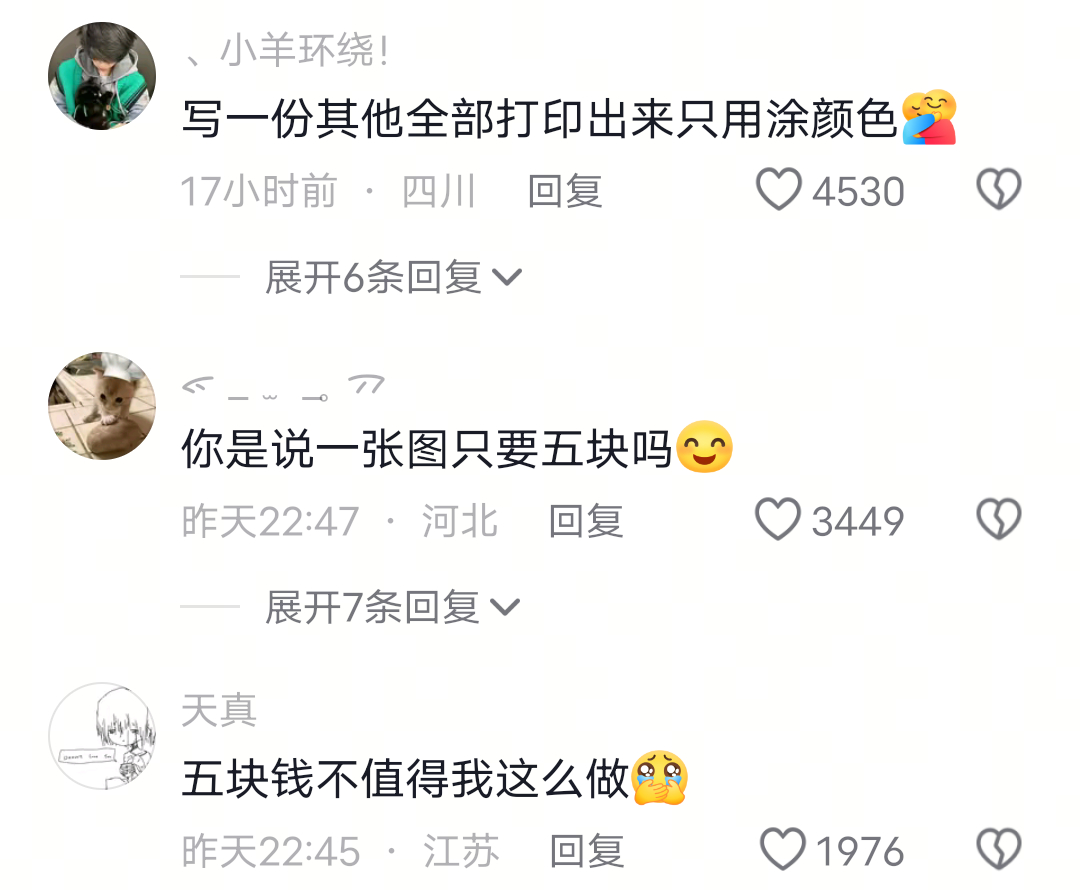Select comment text 五块钱不值得我这么做

point(405,779)
